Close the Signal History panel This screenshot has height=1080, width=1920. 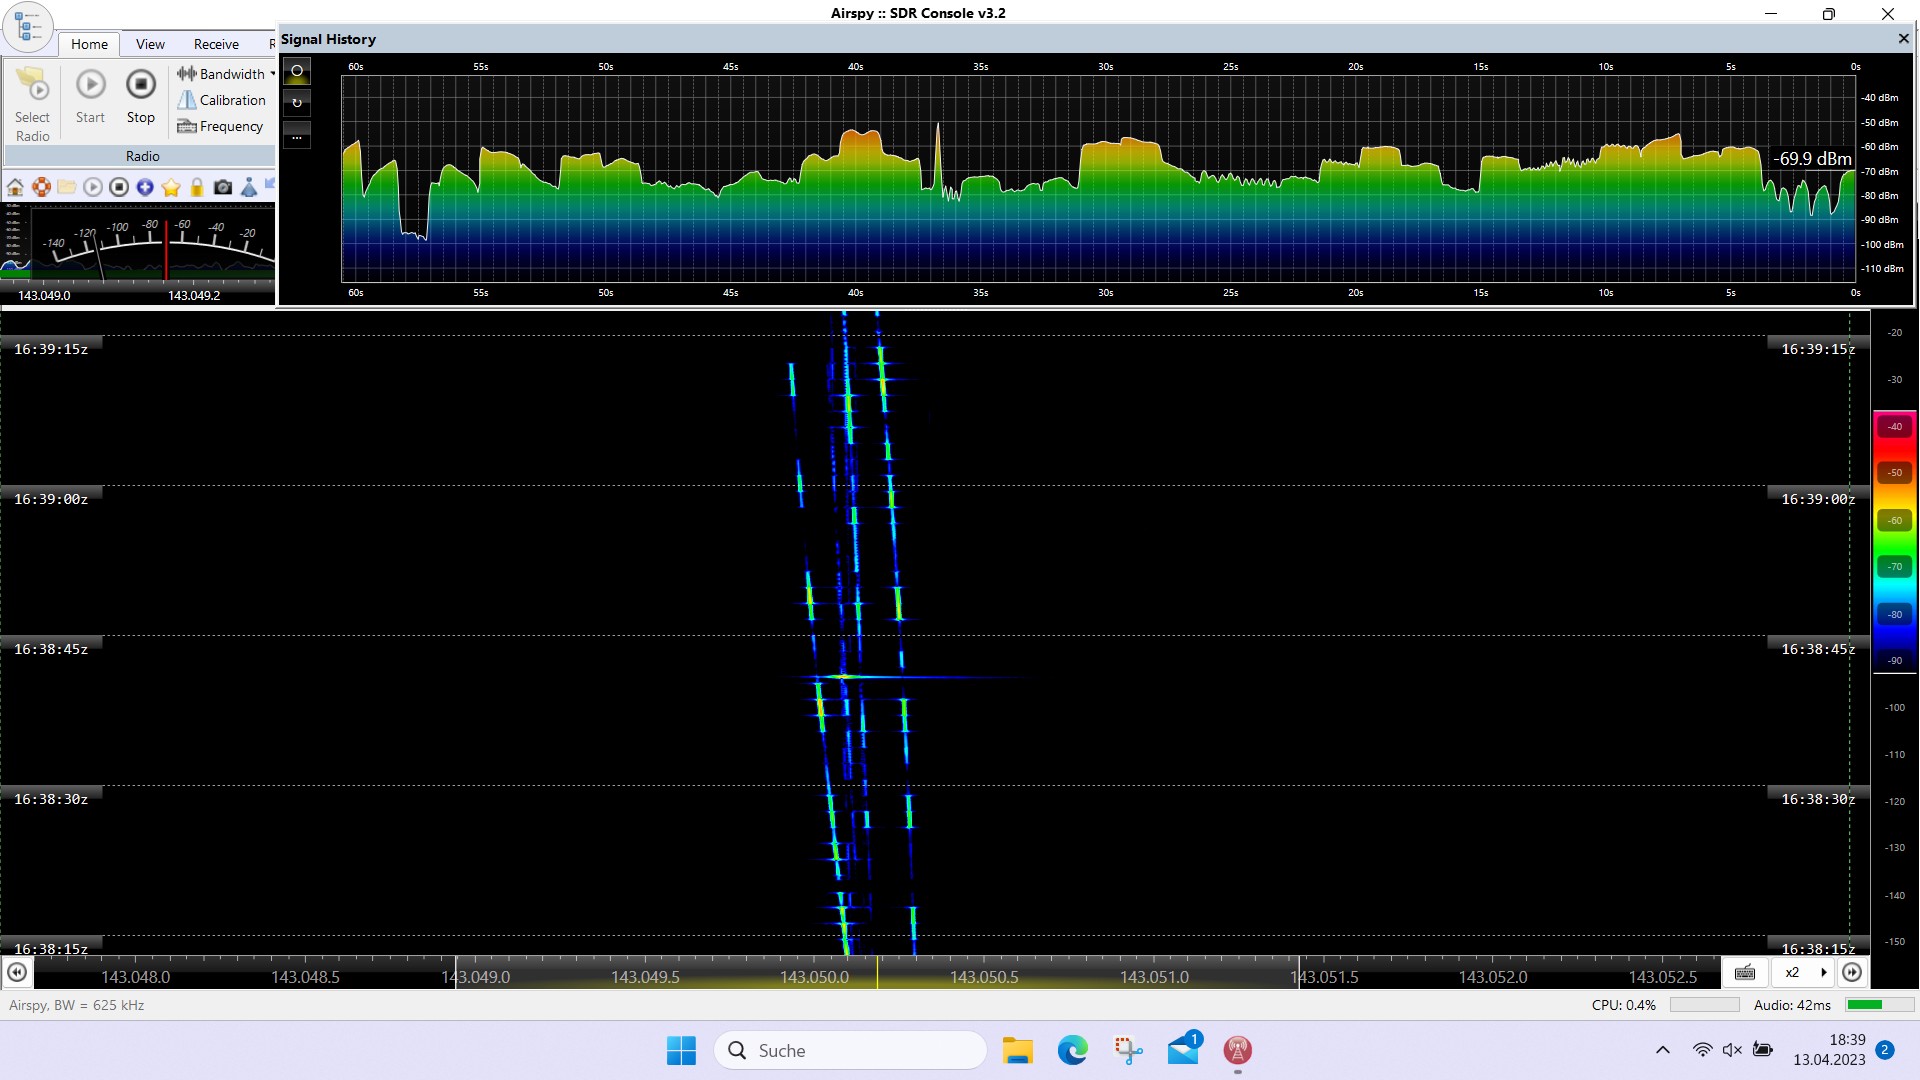pyautogui.click(x=1903, y=39)
